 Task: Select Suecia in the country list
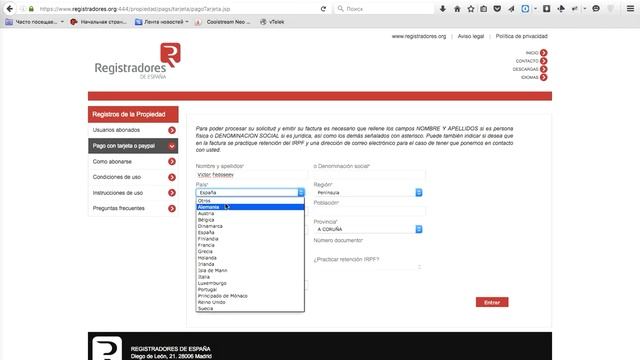point(250,309)
